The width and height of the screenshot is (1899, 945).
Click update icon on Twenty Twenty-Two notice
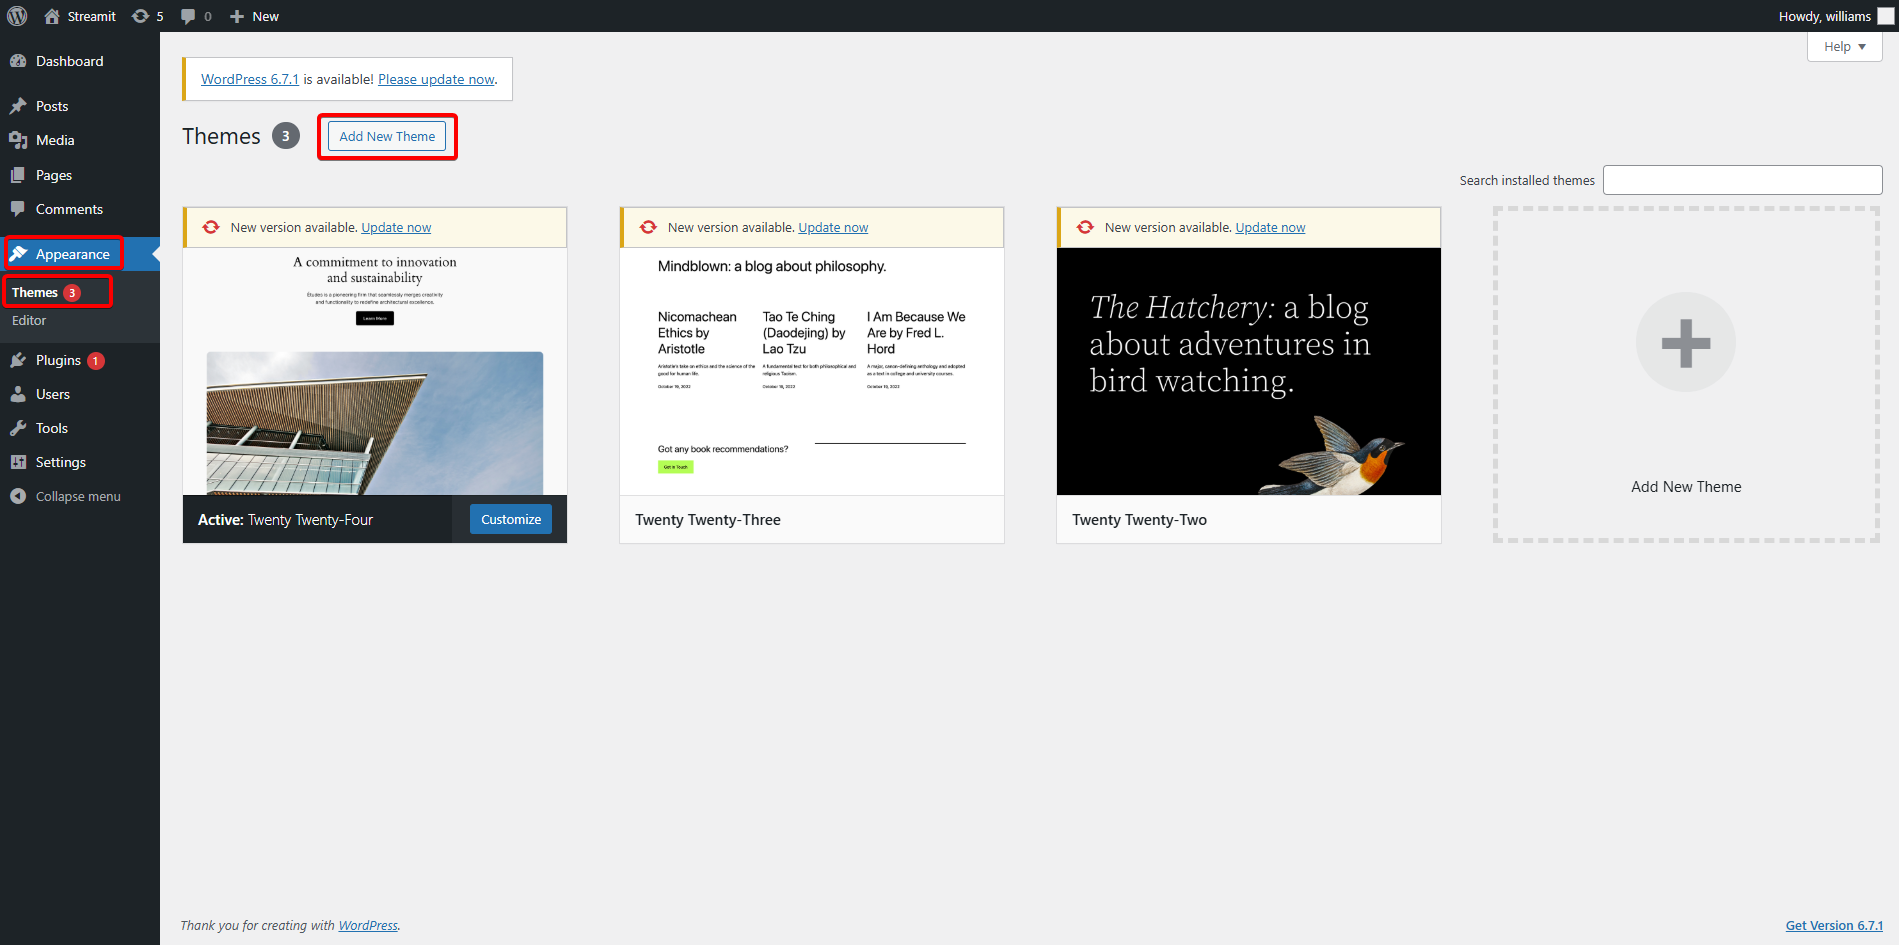(1085, 227)
